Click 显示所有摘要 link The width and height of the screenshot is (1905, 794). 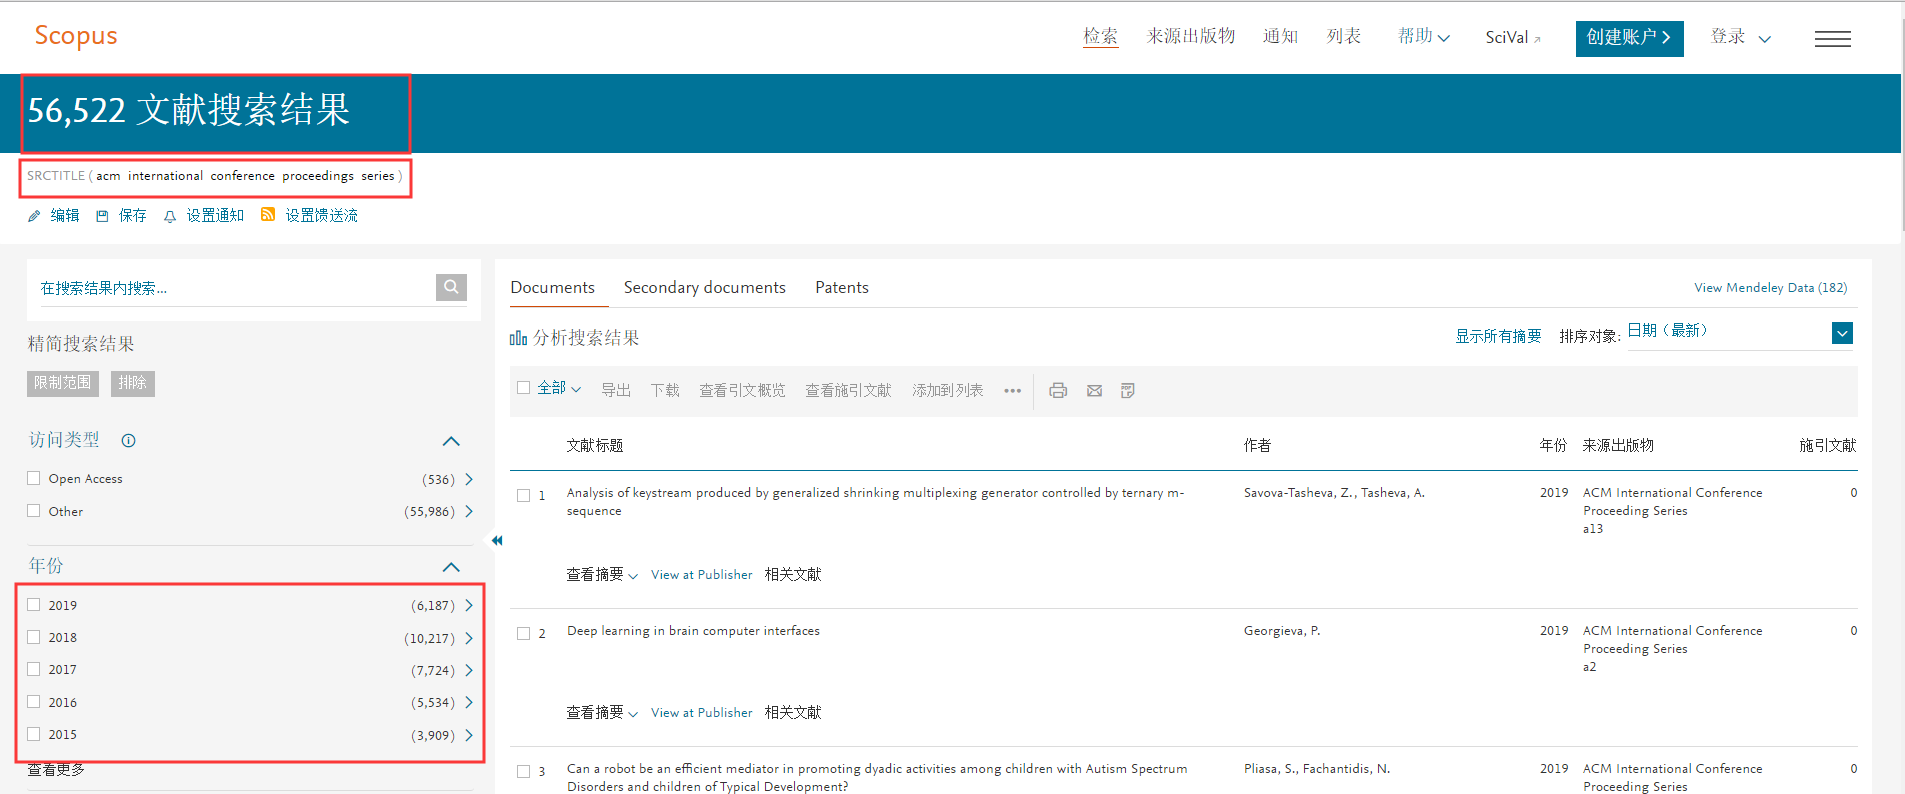(x=1498, y=337)
